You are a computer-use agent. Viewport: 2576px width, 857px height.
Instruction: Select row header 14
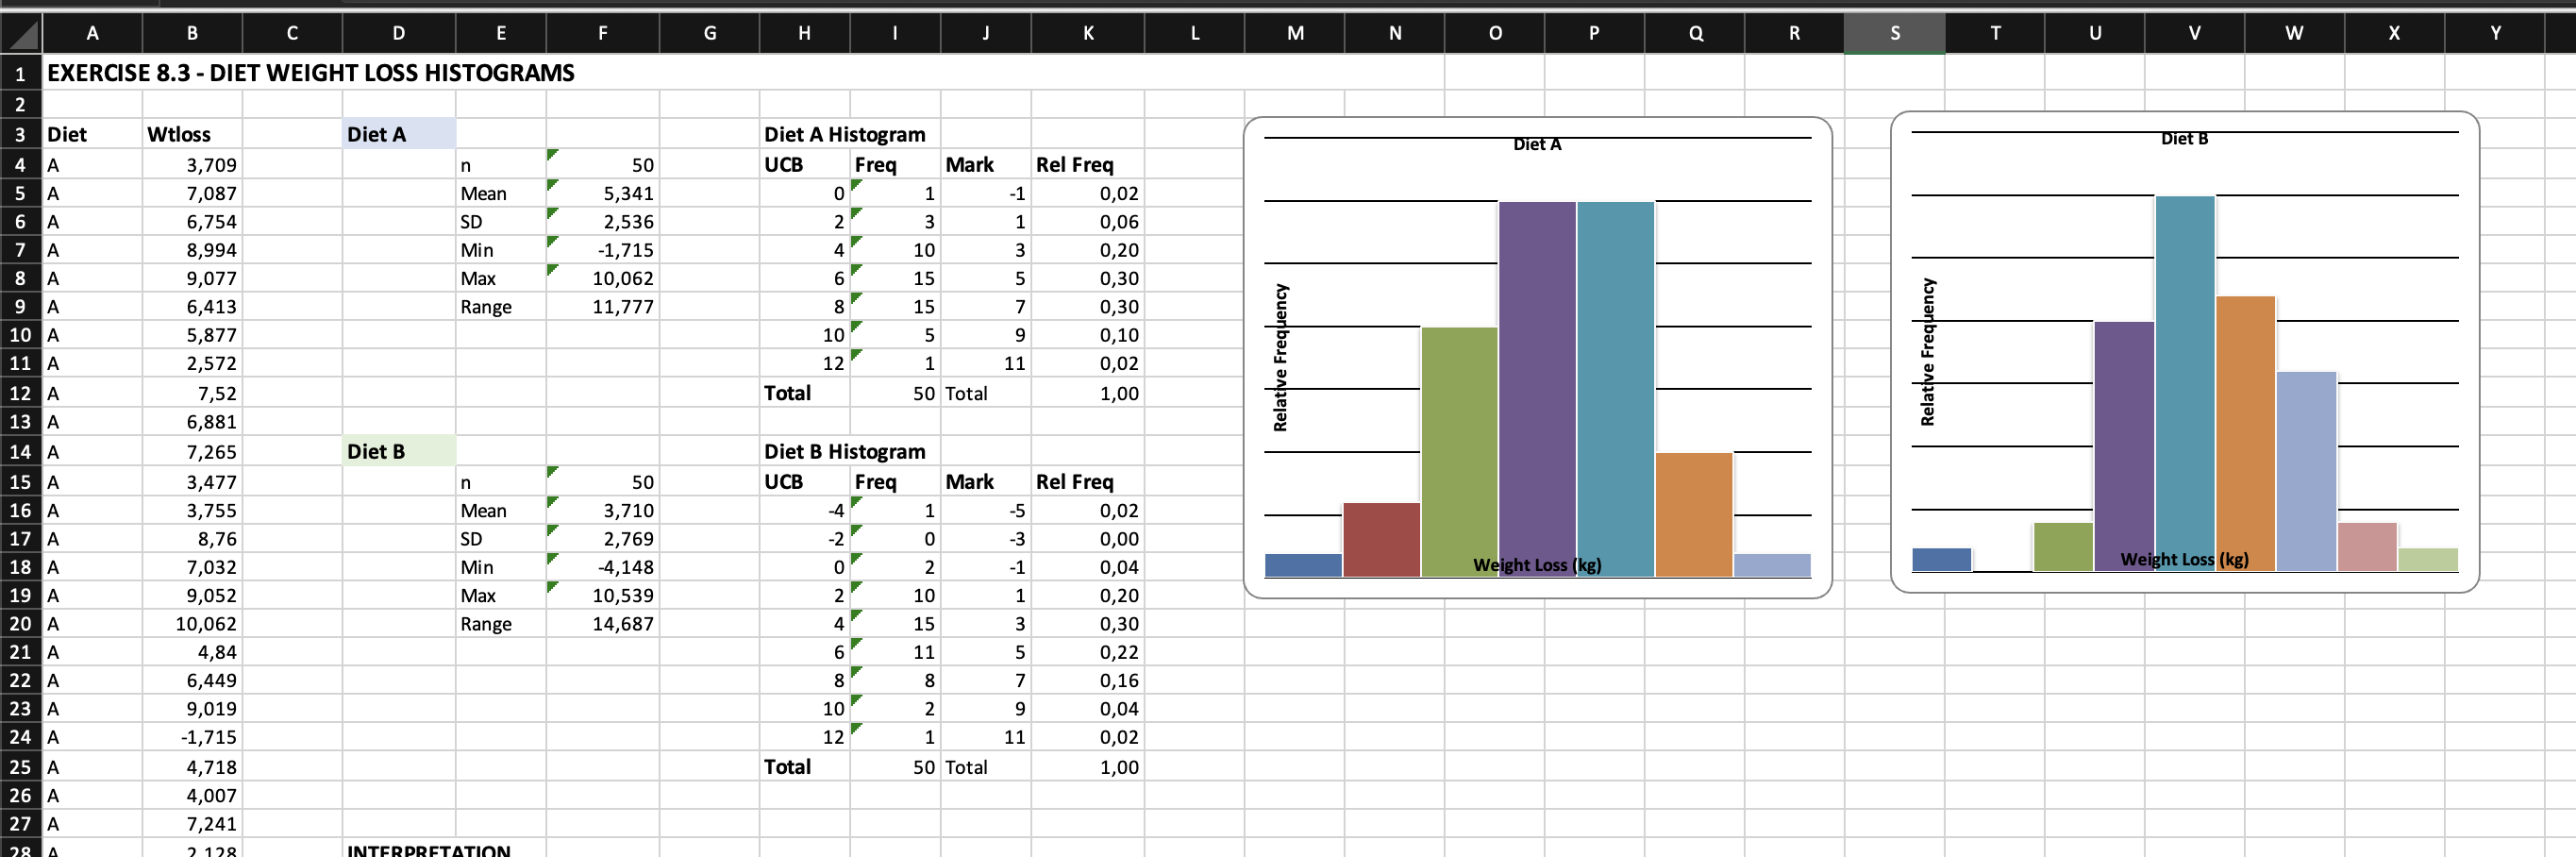point(20,451)
